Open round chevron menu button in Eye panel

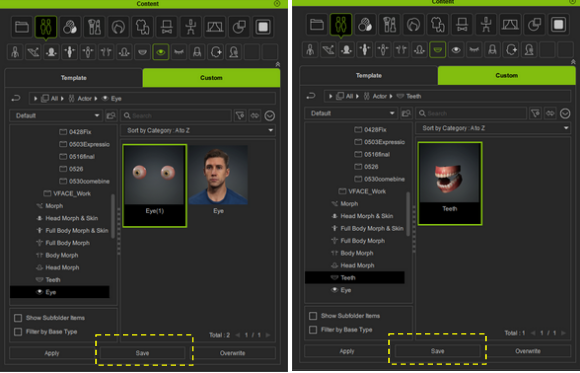click(x=270, y=116)
